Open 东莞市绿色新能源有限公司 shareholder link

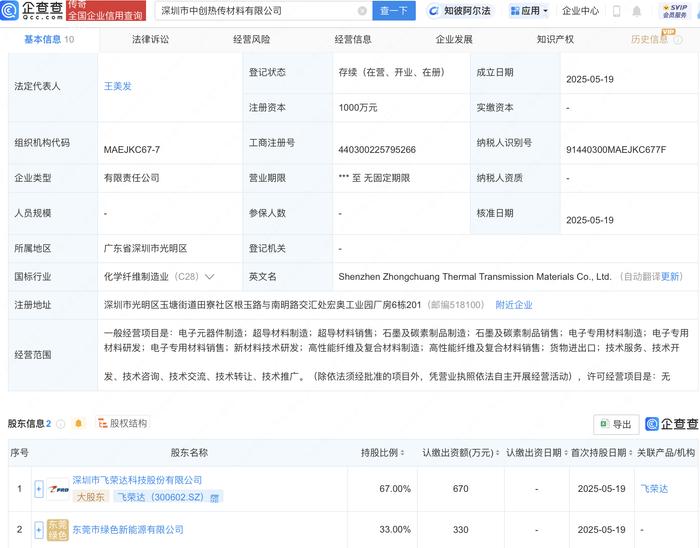point(128,530)
